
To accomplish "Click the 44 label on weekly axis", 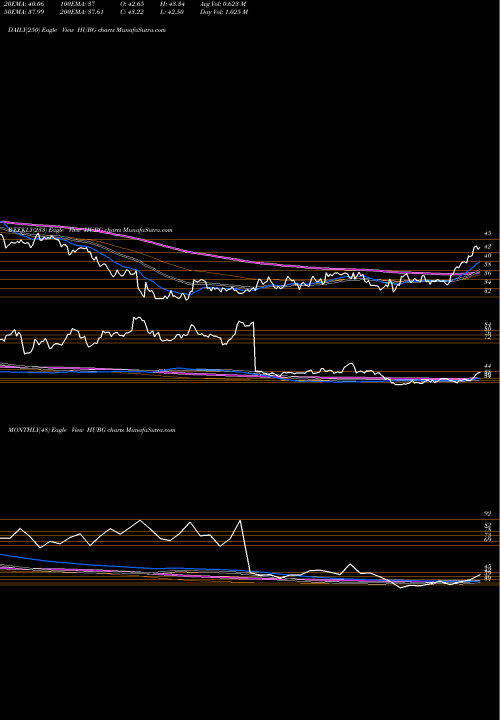I will 488,366.
